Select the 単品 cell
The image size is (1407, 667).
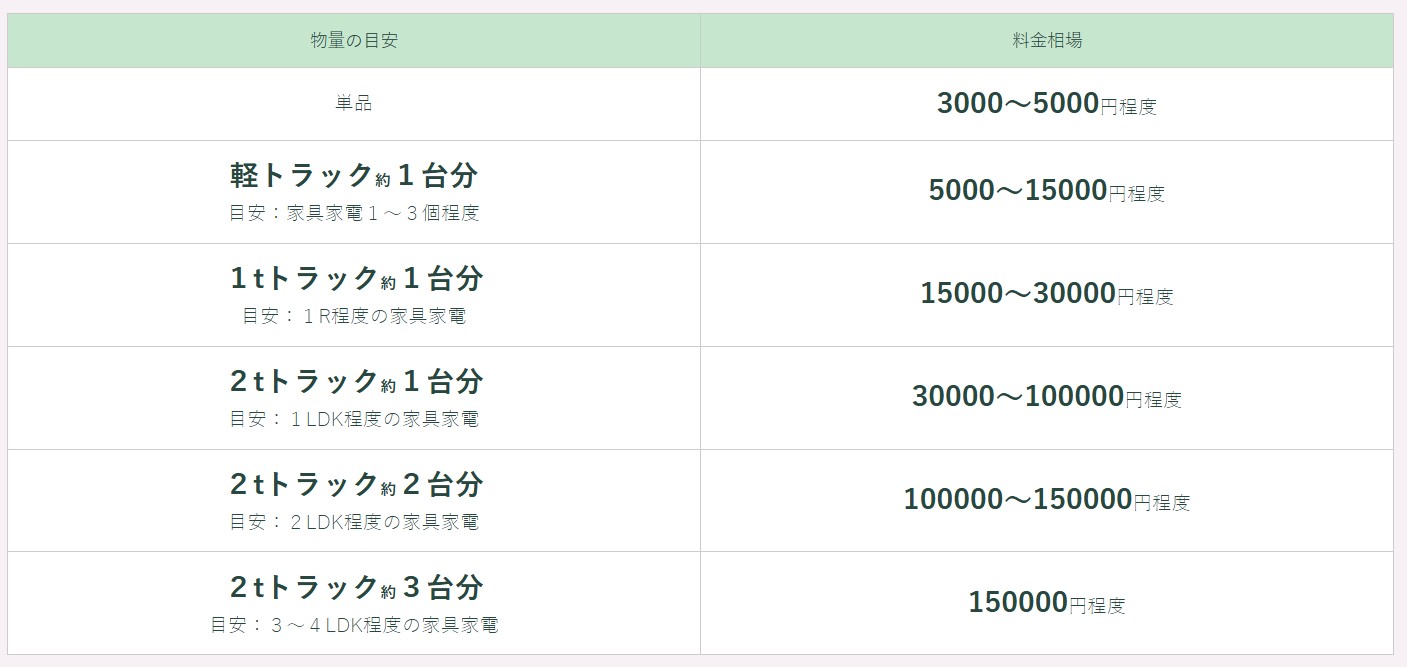coord(354,104)
